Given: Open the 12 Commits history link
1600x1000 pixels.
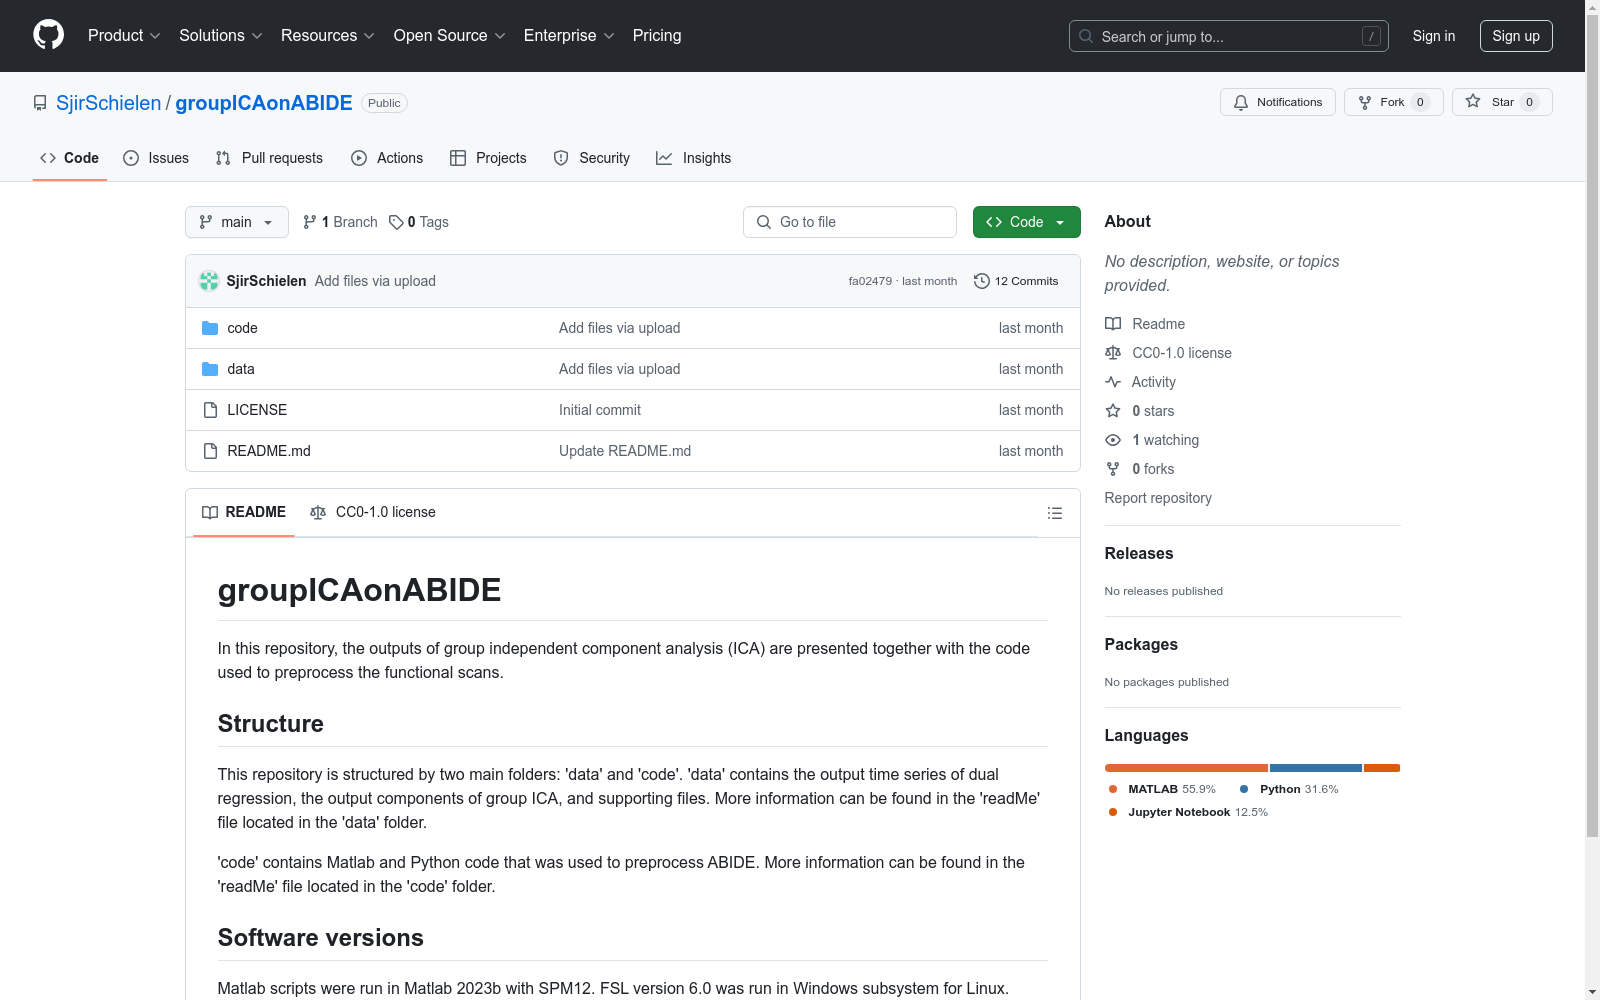Looking at the screenshot, I should (1016, 281).
